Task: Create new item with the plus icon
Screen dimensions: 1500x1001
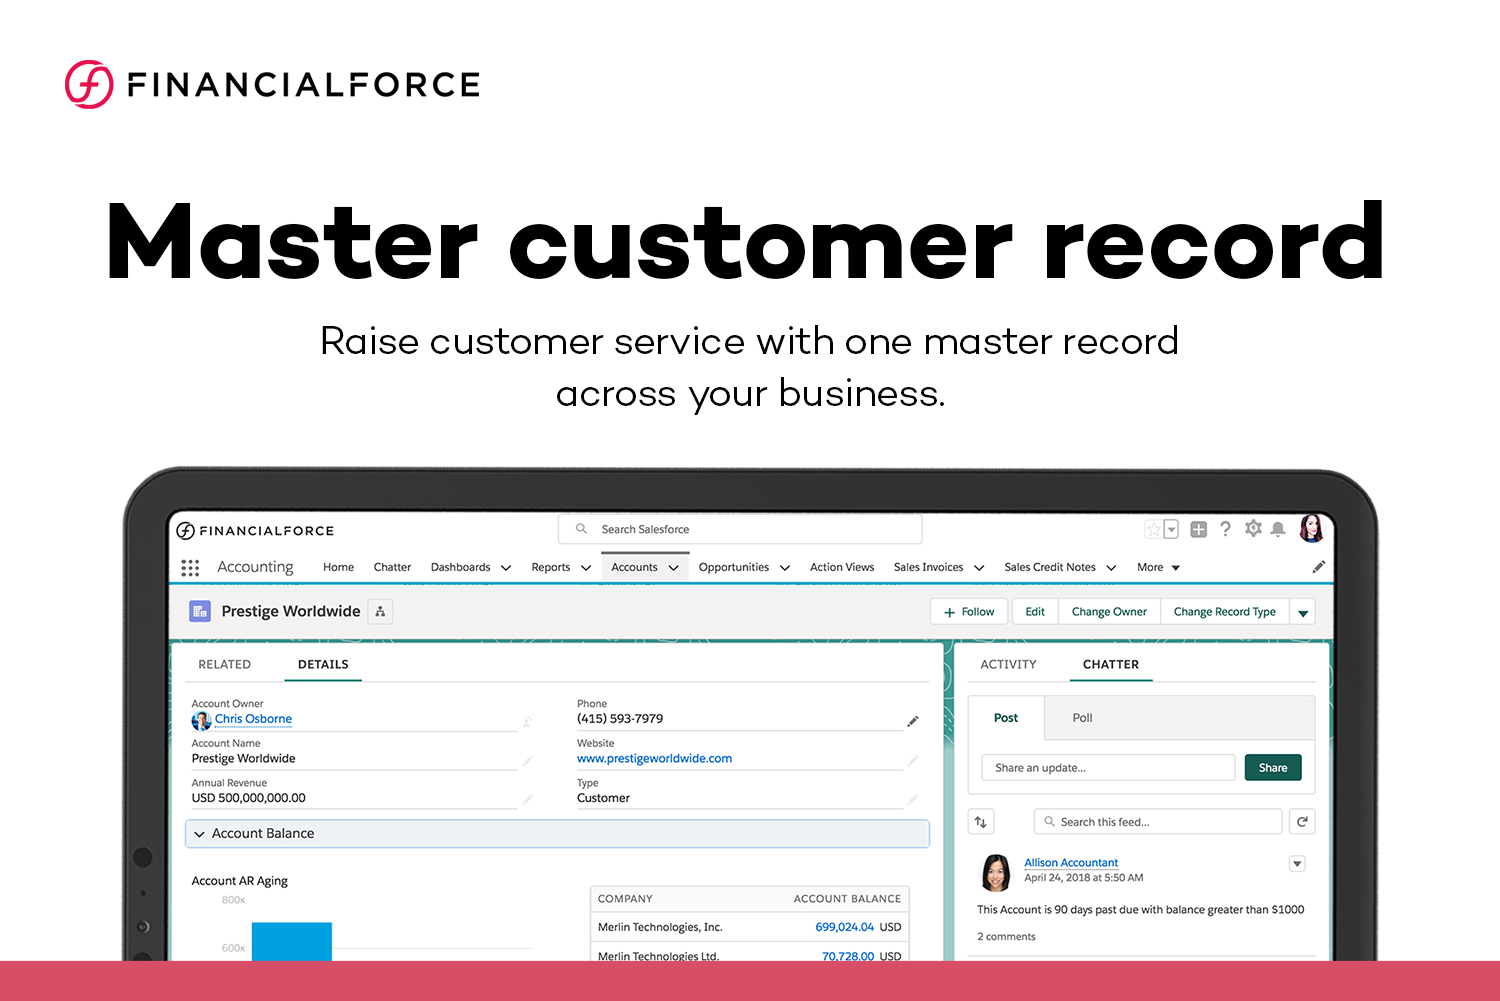Action: 1198,529
